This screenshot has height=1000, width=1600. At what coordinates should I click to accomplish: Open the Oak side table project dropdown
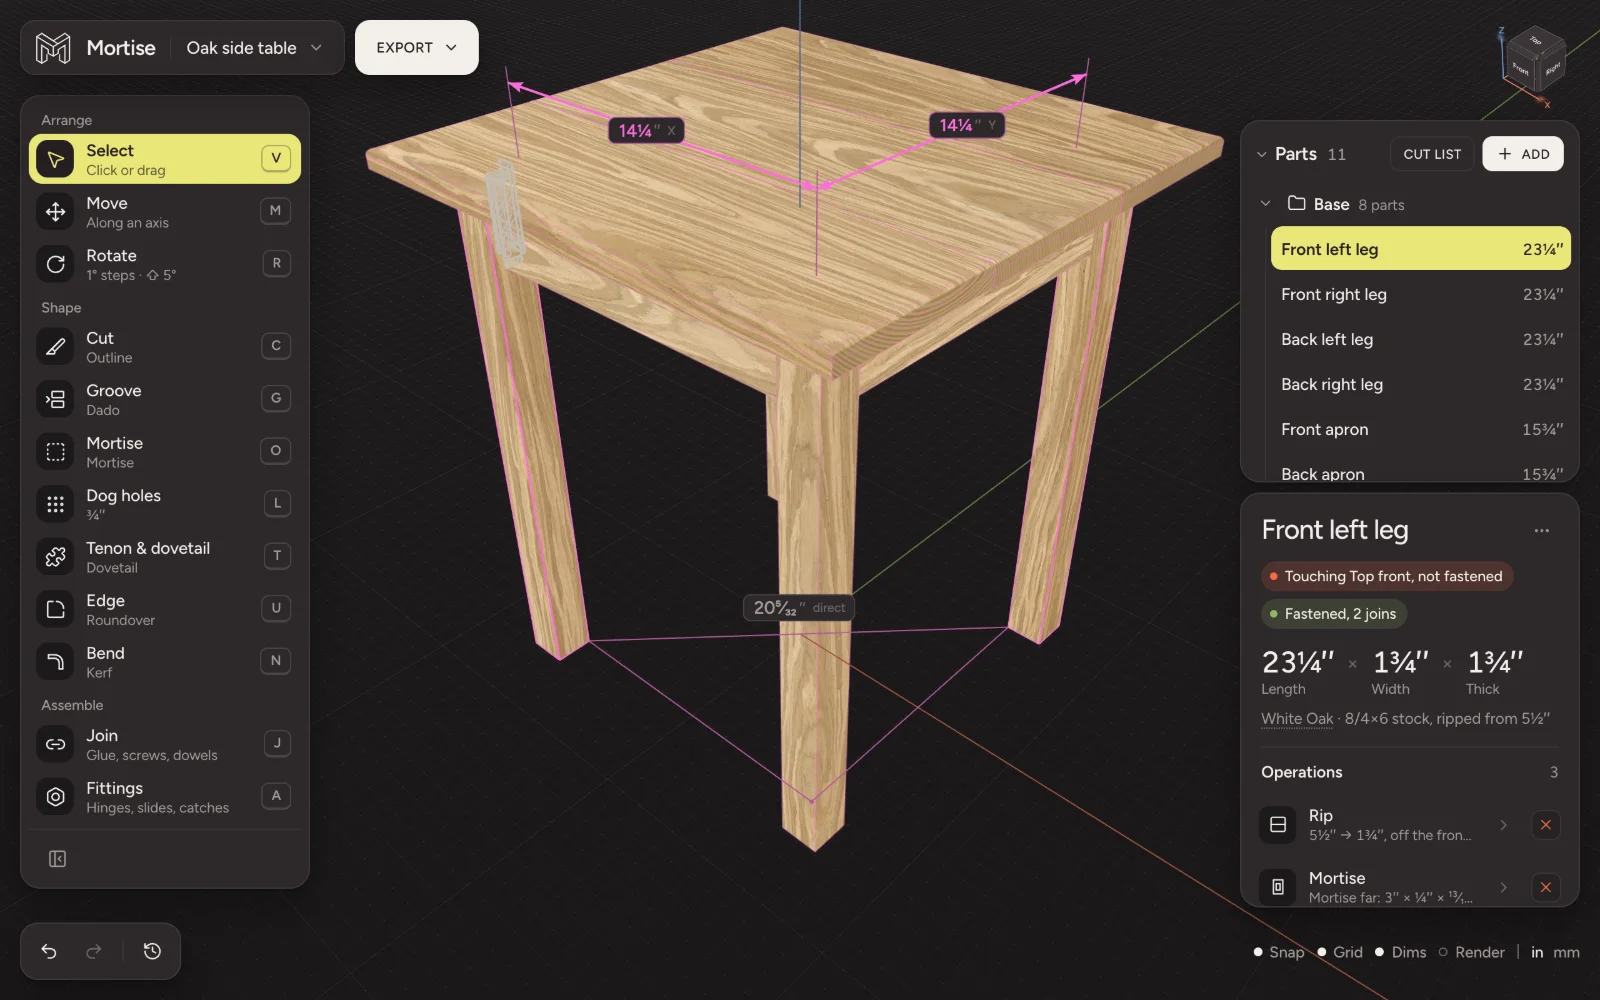coord(255,47)
